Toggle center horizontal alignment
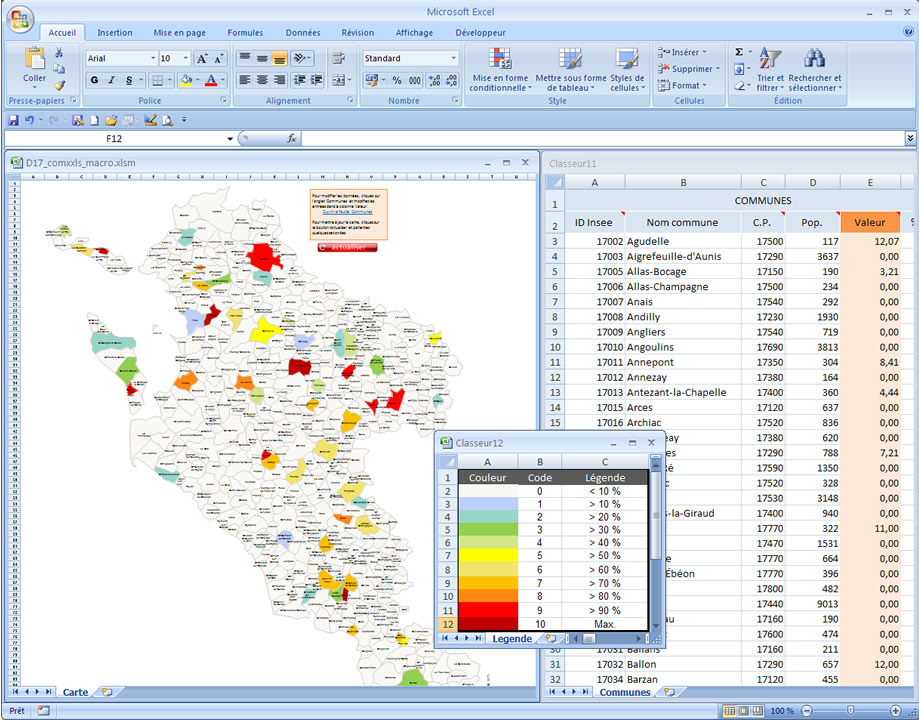 click(x=262, y=80)
